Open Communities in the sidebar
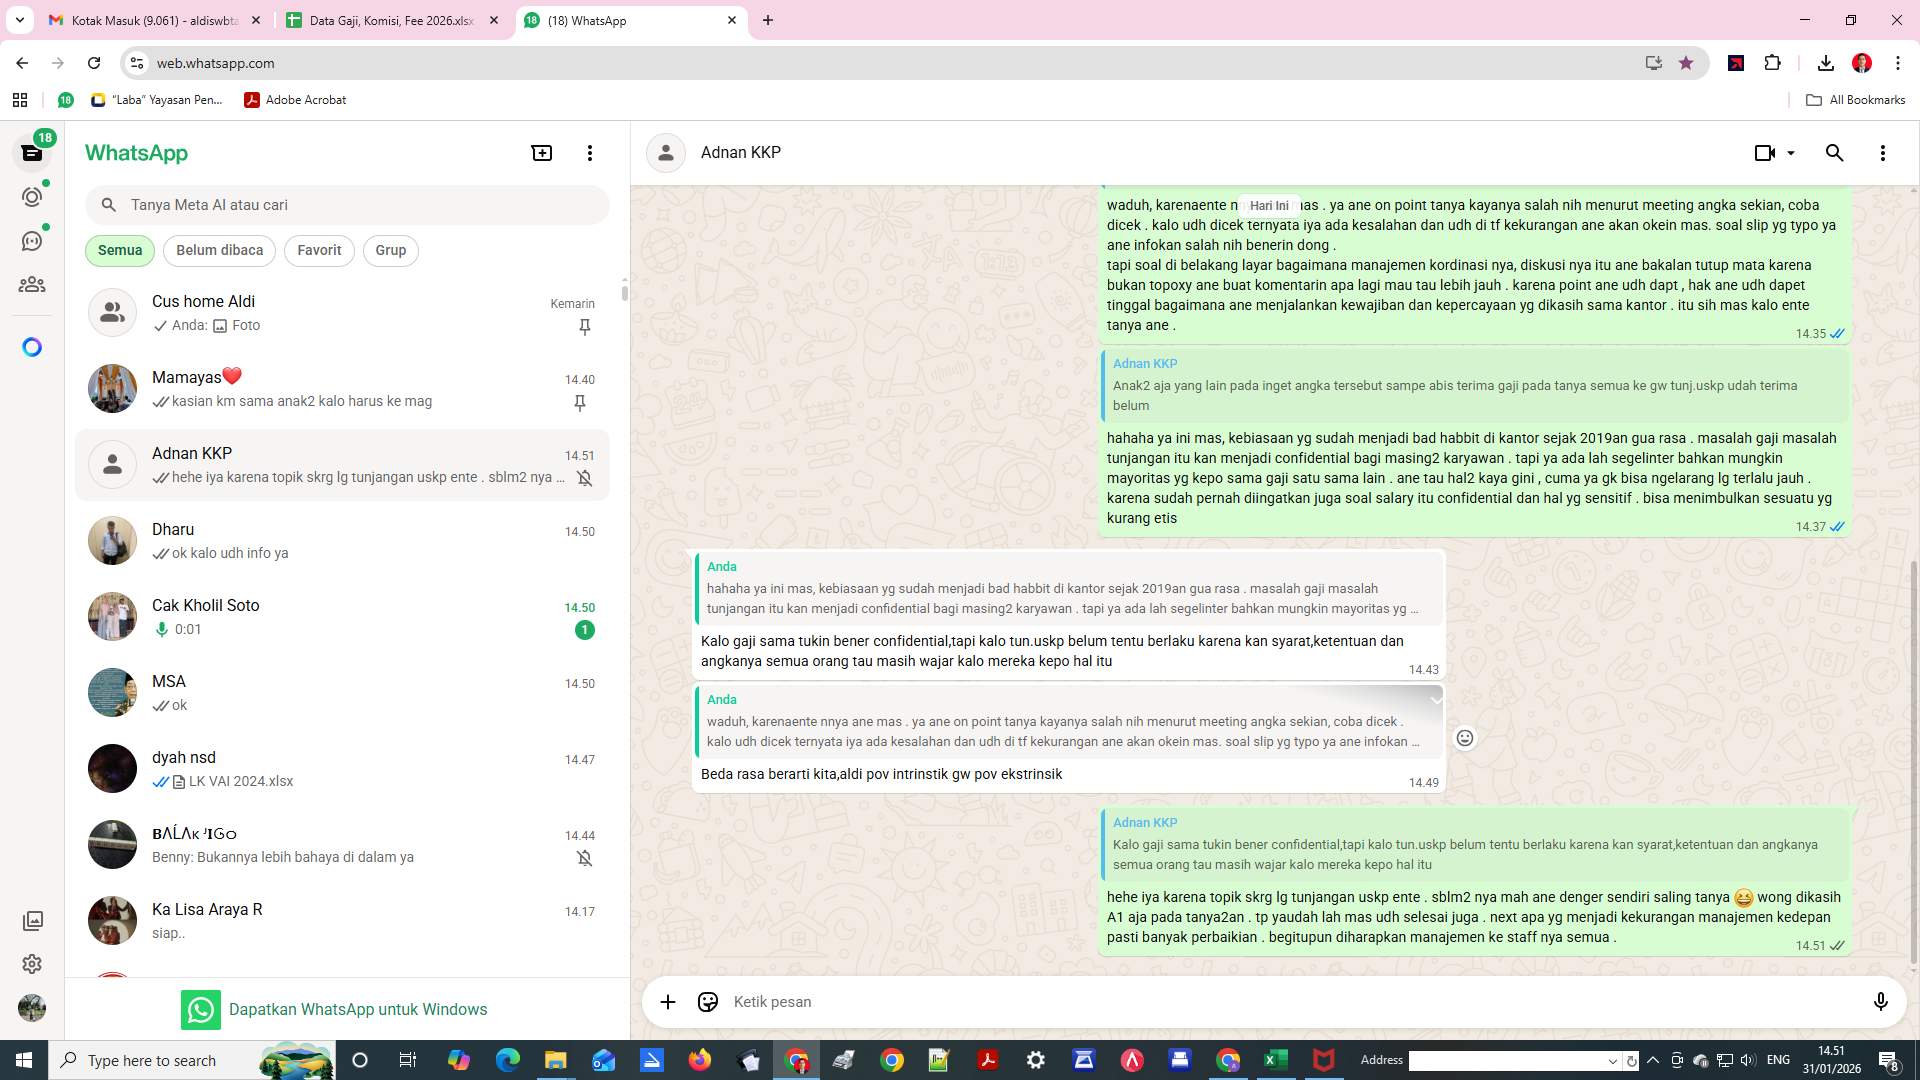Image resolution: width=1920 pixels, height=1080 pixels. coord(33,284)
